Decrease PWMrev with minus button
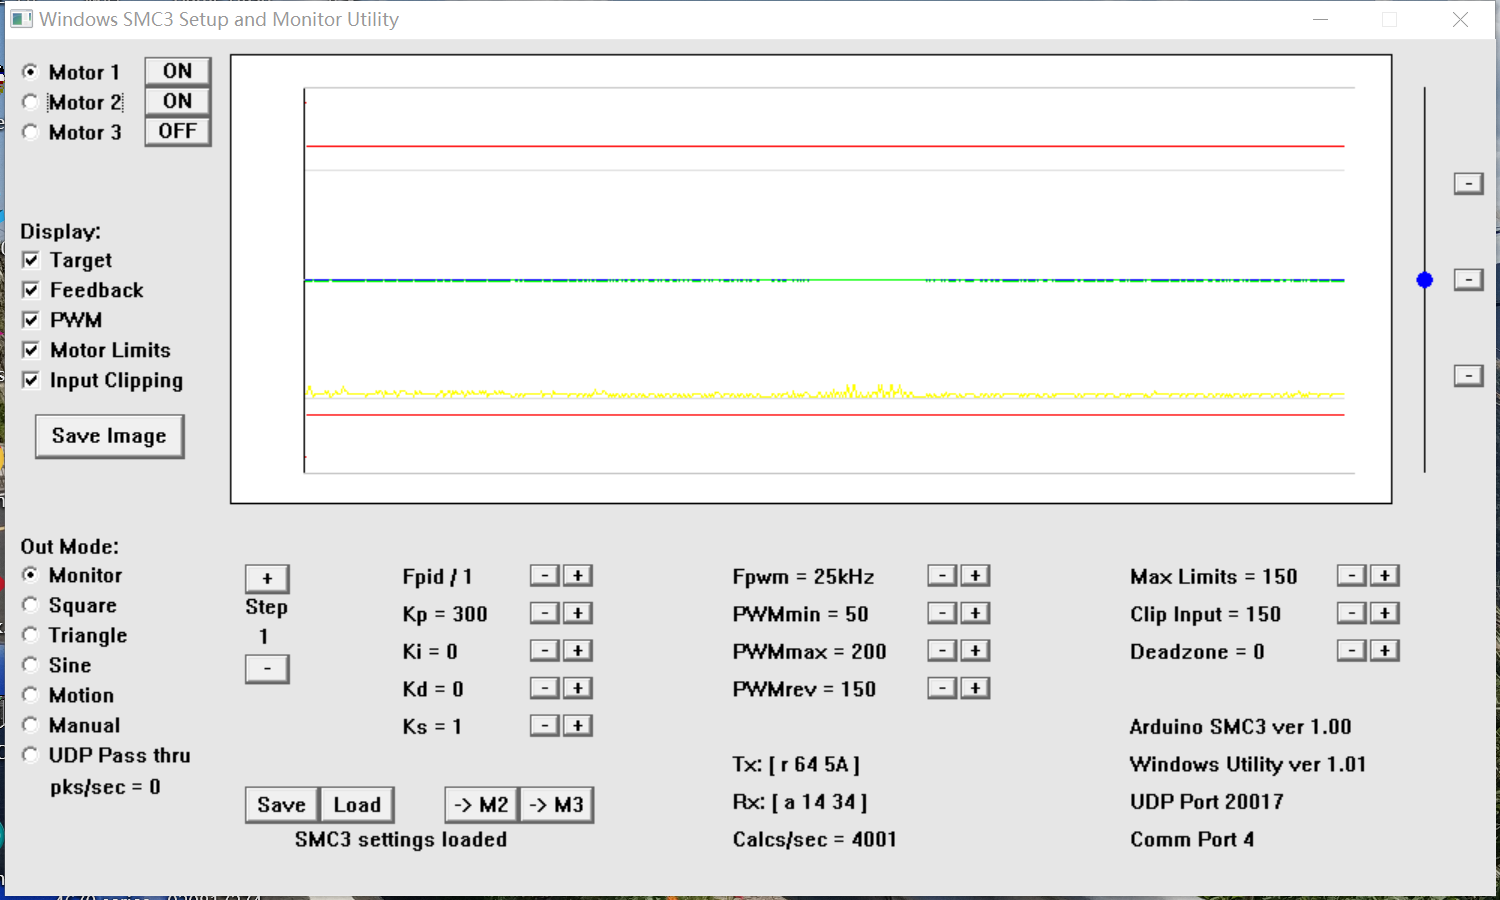 tap(942, 688)
